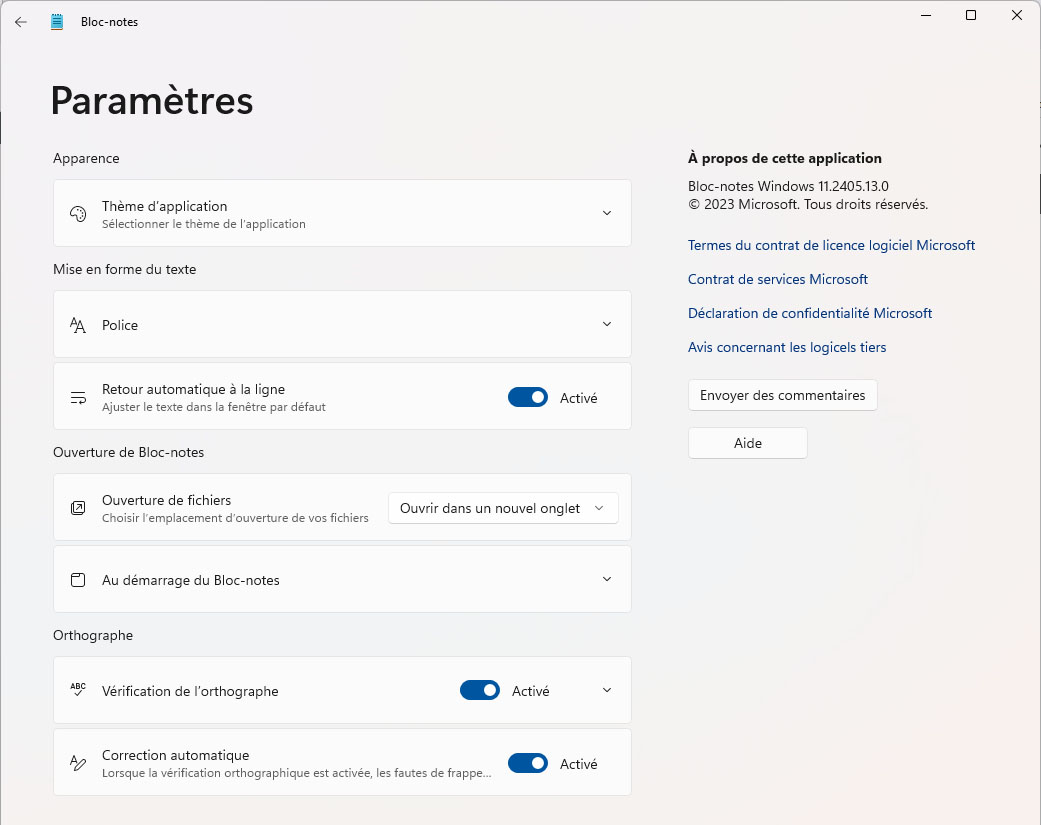Screen dimensions: 1041x825
Task: Go back with the arrow icon
Action: click(21, 22)
